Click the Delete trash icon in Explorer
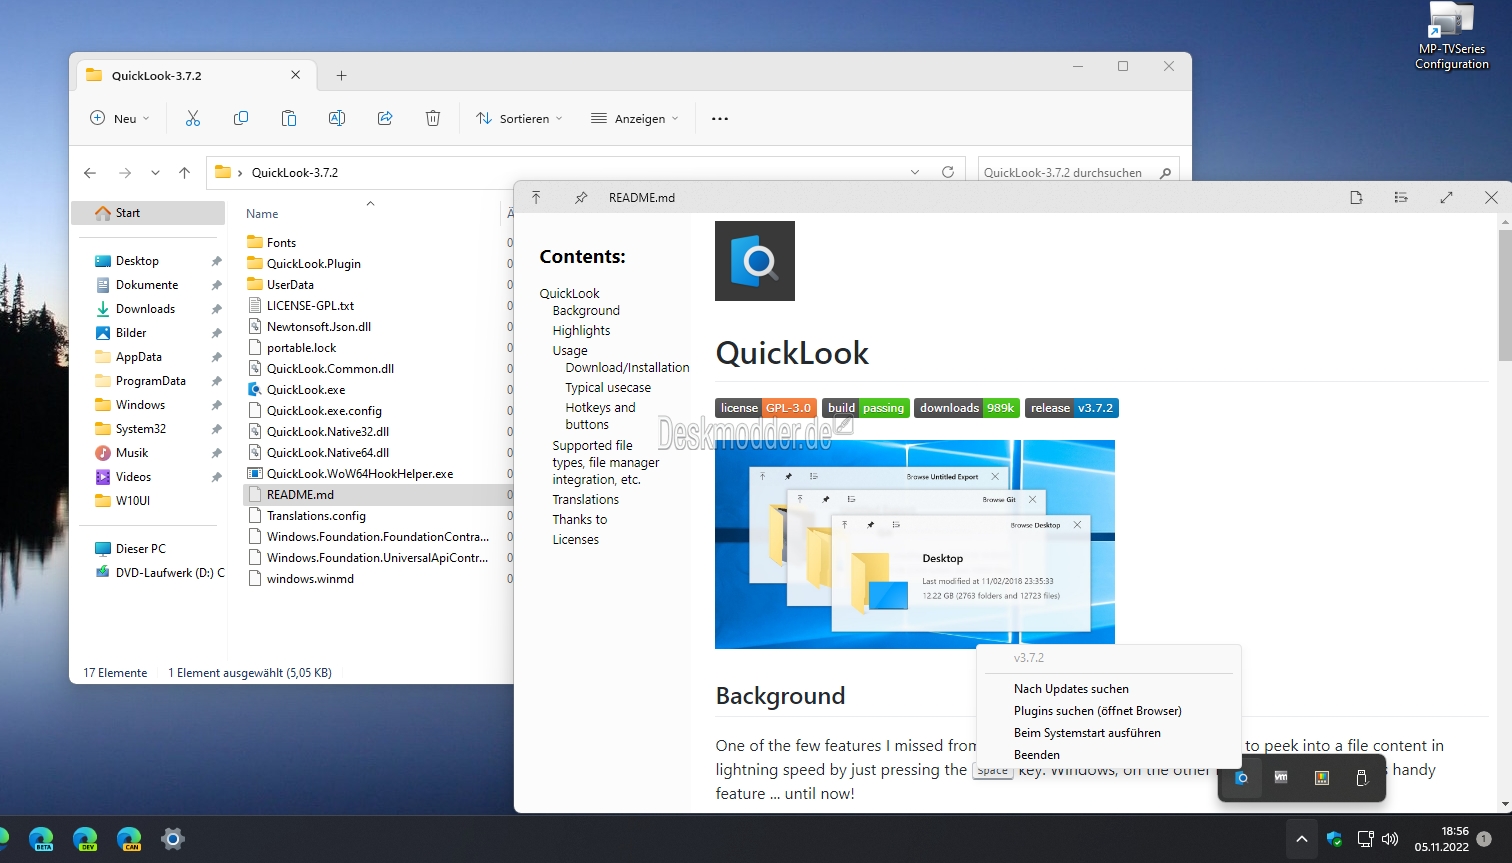 (x=433, y=118)
